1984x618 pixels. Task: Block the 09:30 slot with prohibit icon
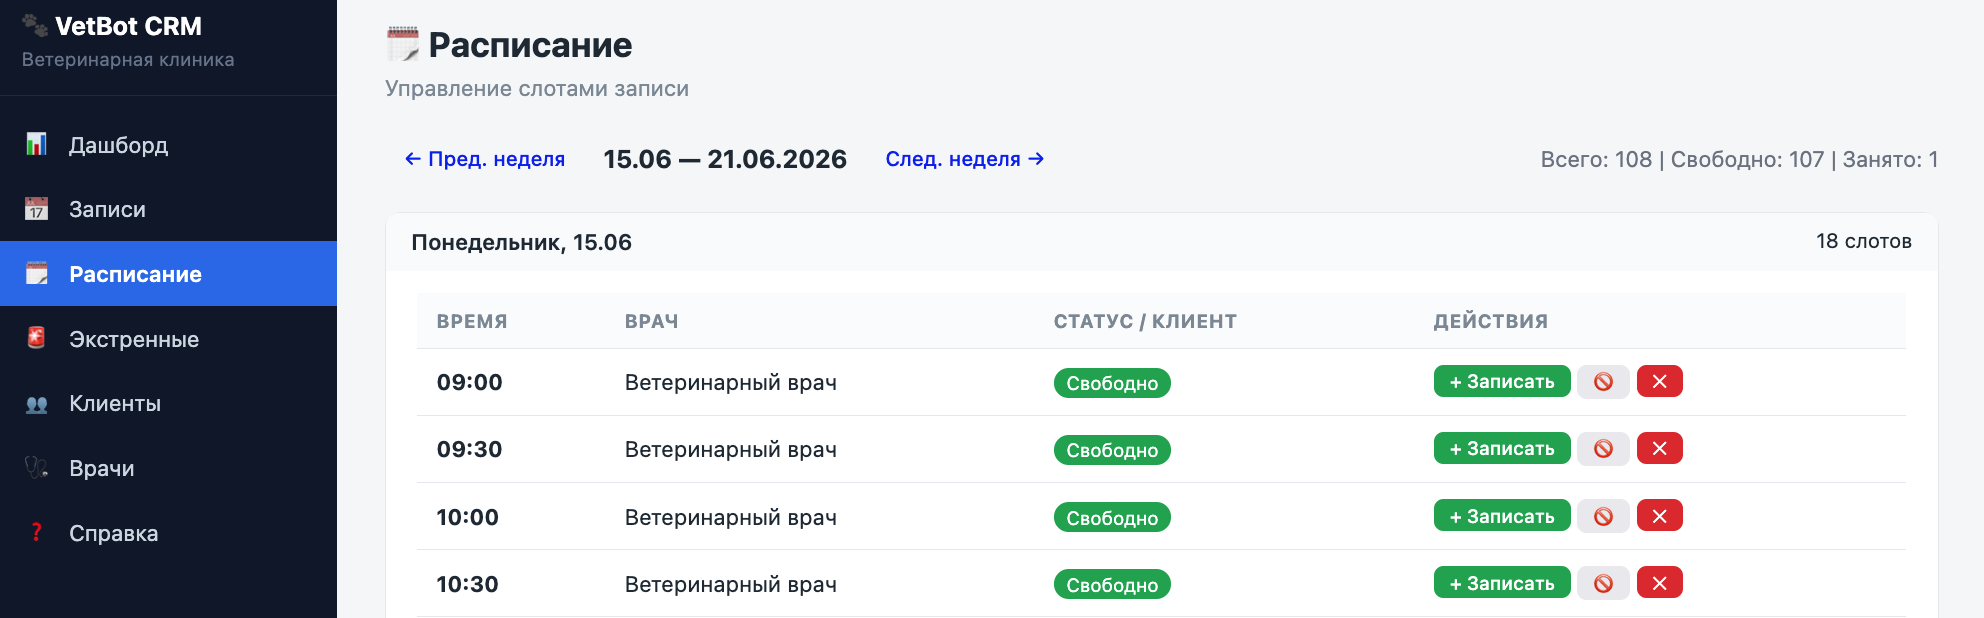(x=1603, y=448)
